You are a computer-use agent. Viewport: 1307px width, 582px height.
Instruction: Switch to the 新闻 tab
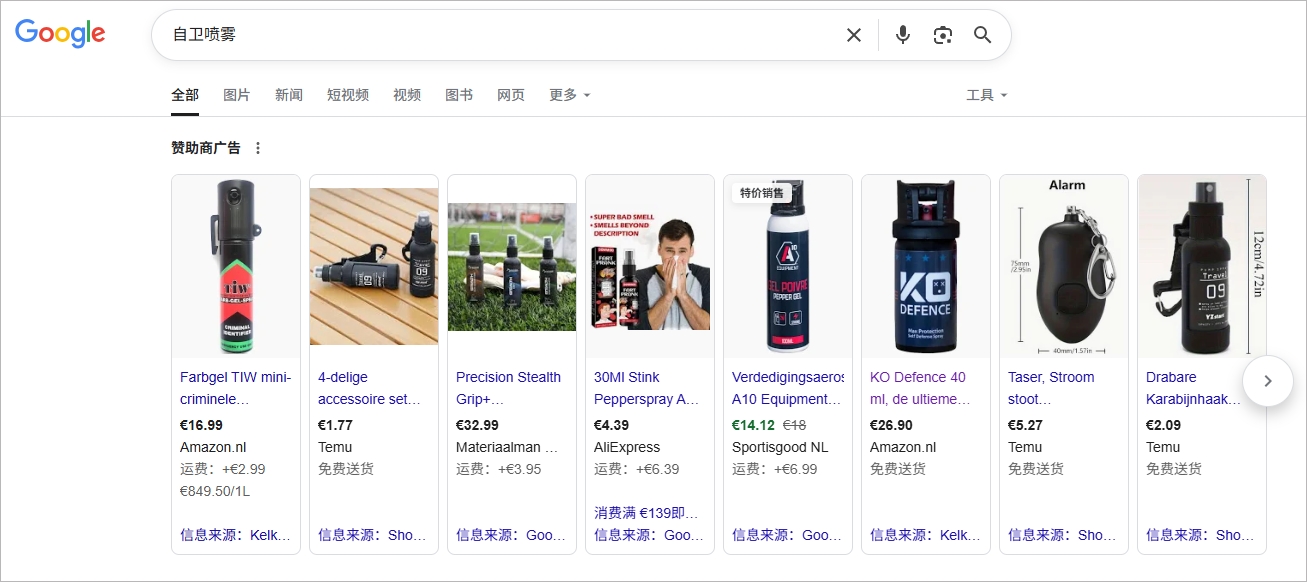point(289,95)
